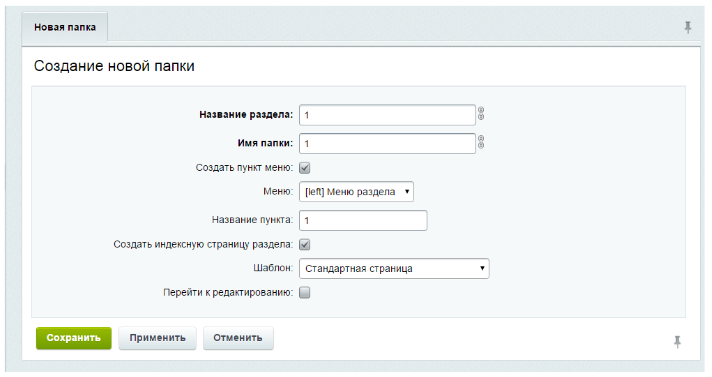This screenshot has height=377, width=712.
Task: Click the Создать индексную страницу раздела label
Action: pos(203,244)
